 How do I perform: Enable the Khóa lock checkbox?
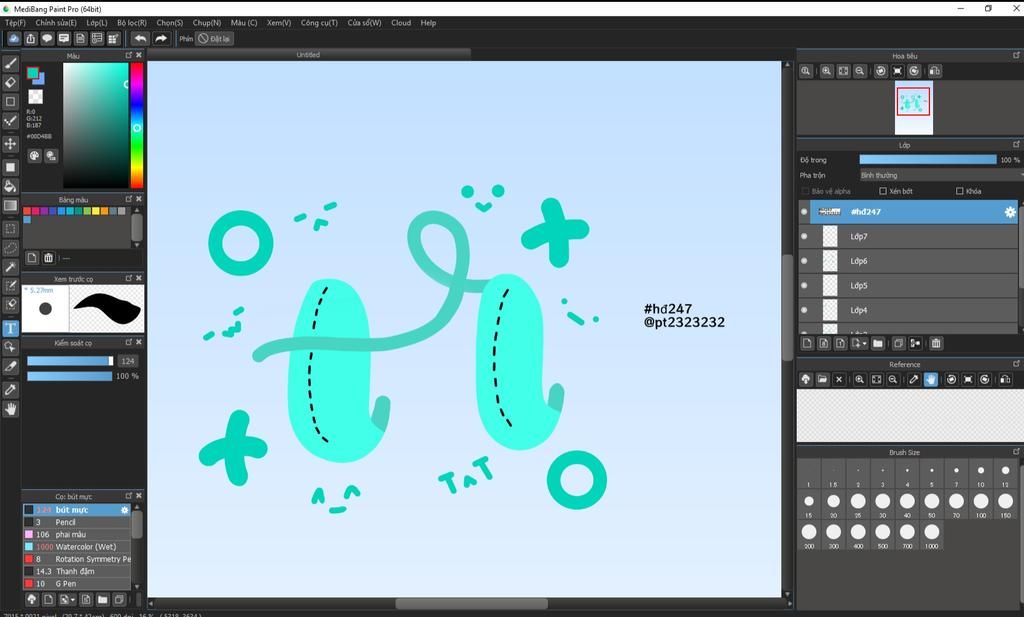tap(959, 191)
